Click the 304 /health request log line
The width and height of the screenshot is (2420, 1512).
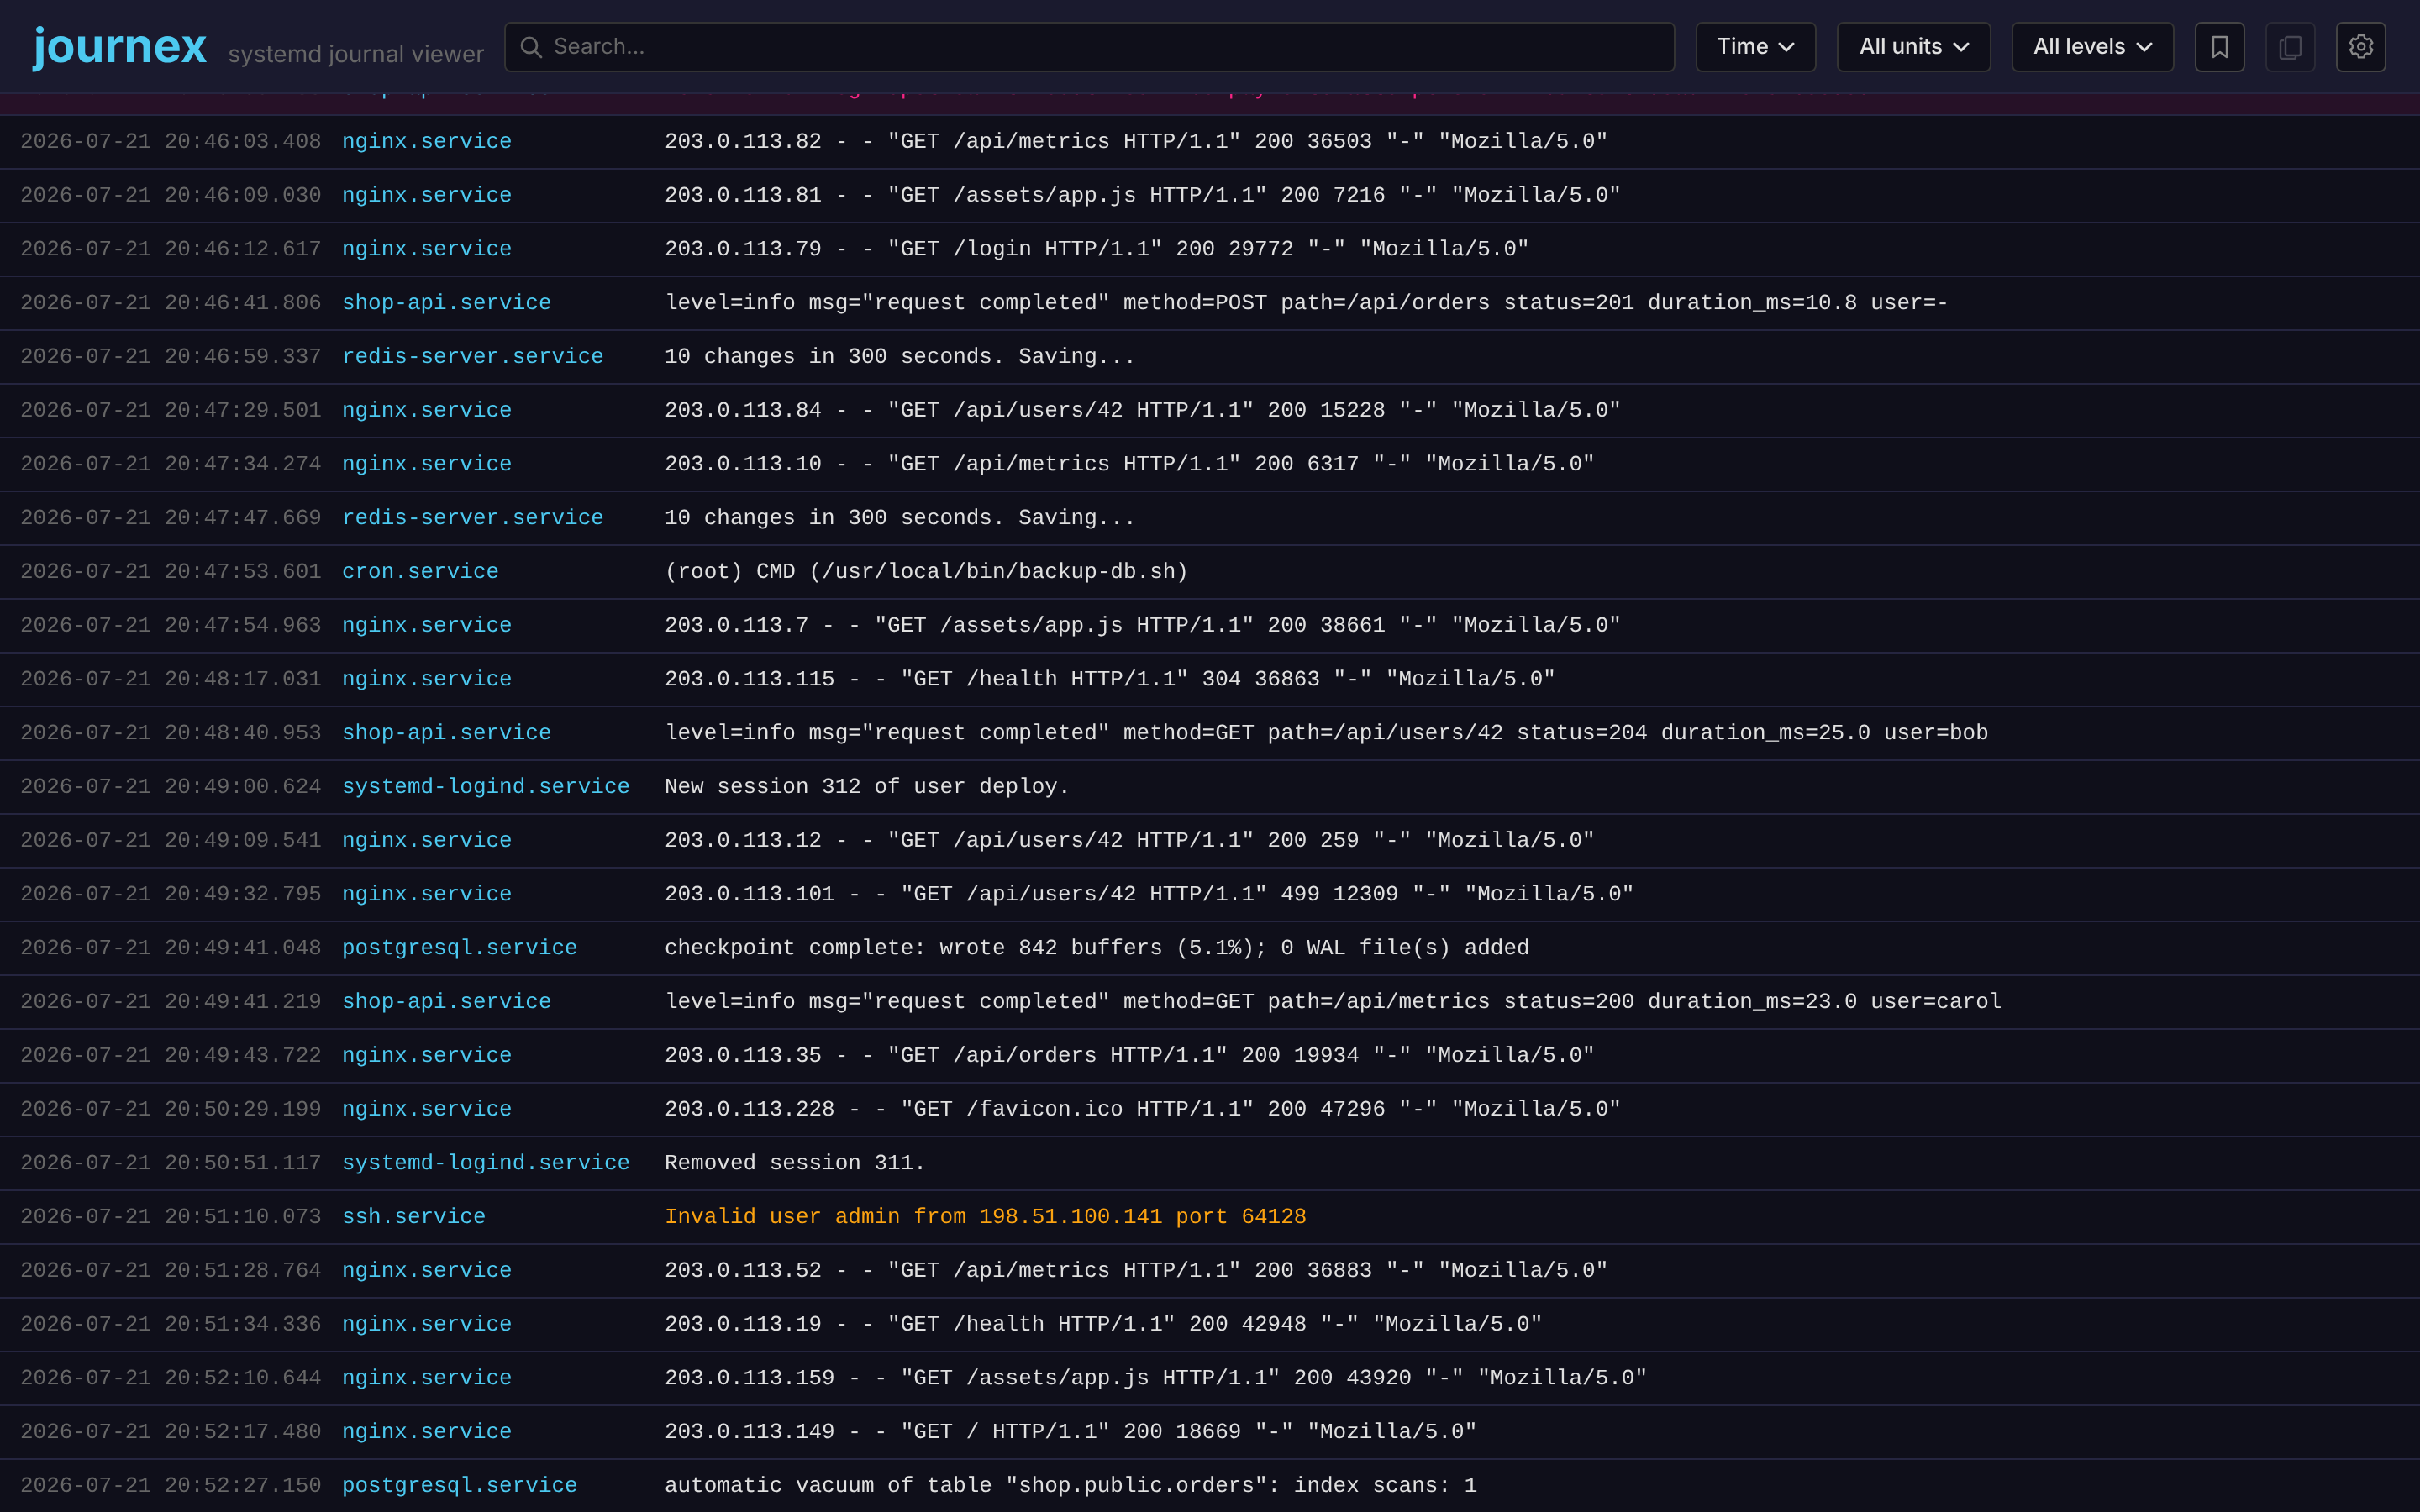pyautogui.click(x=1110, y=680)
